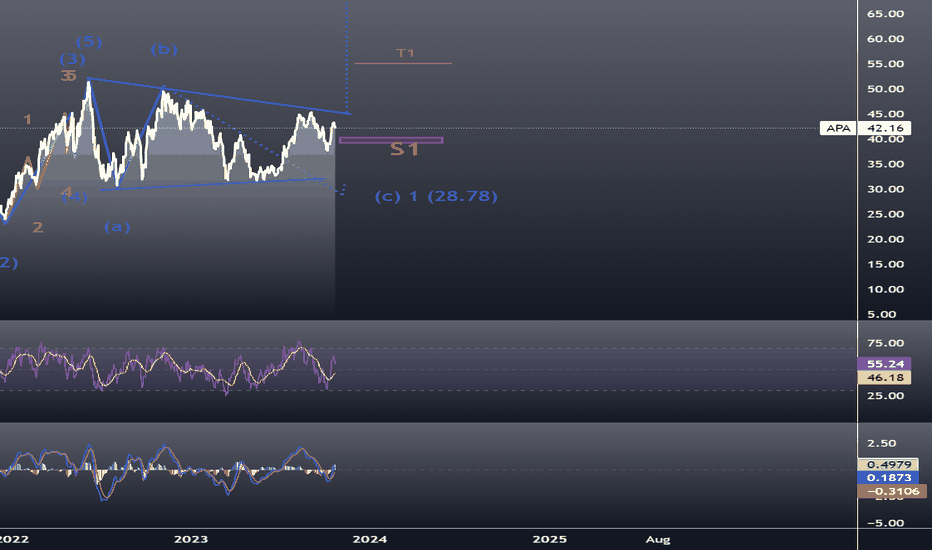Click the MACD histogram value 0.4979
The height and width of the screenshot is (550, 932).
pyautogui.click(x=888, y=464)
